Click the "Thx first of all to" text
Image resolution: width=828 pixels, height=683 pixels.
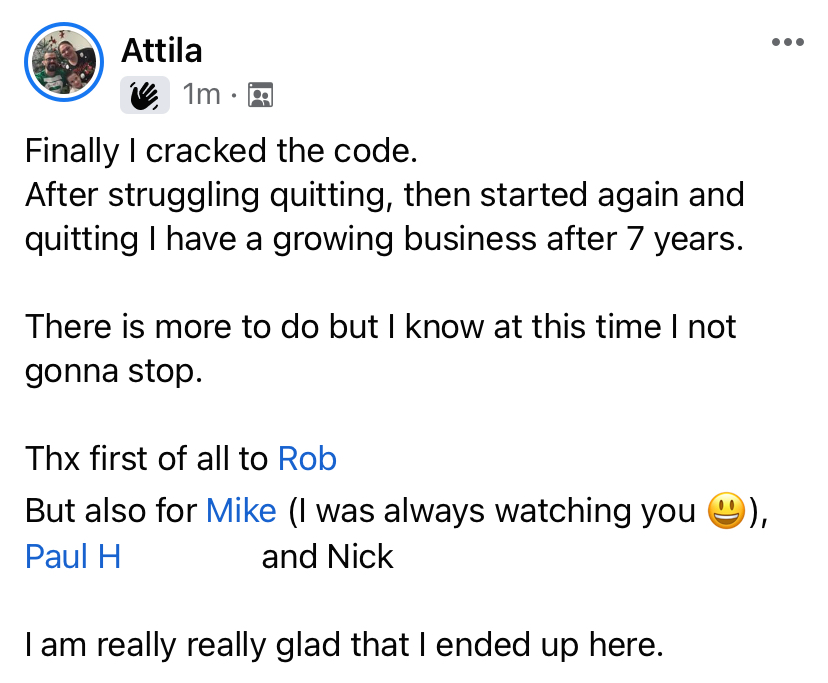147,459
